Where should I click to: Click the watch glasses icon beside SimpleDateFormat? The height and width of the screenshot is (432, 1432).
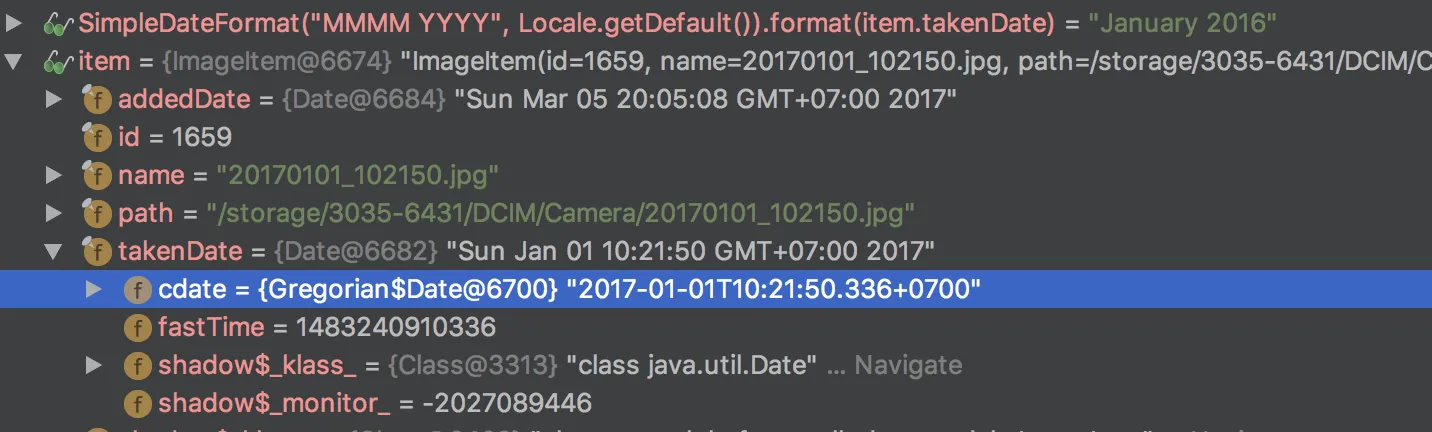pyautogui.click(x=58, y=23)
